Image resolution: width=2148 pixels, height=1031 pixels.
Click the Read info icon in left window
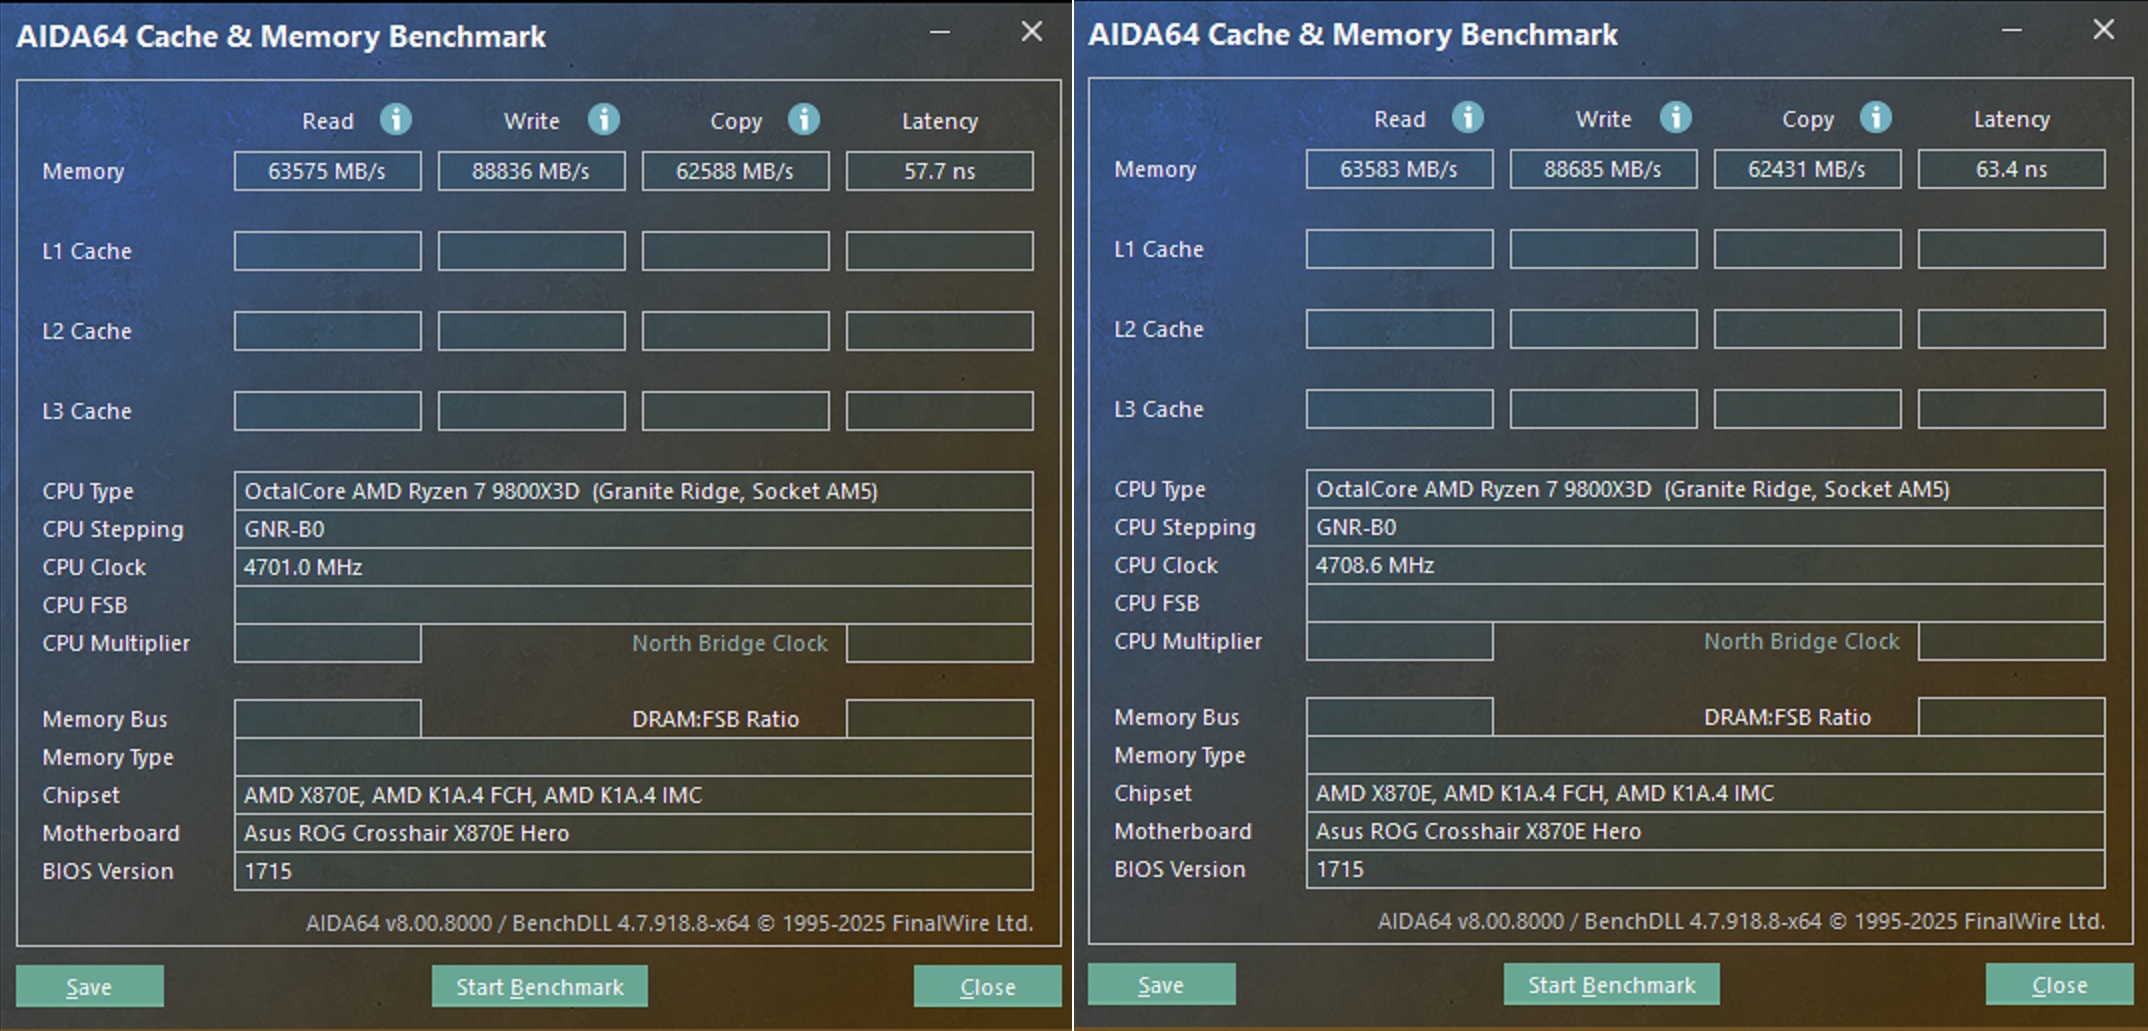(x=396, y=120)
